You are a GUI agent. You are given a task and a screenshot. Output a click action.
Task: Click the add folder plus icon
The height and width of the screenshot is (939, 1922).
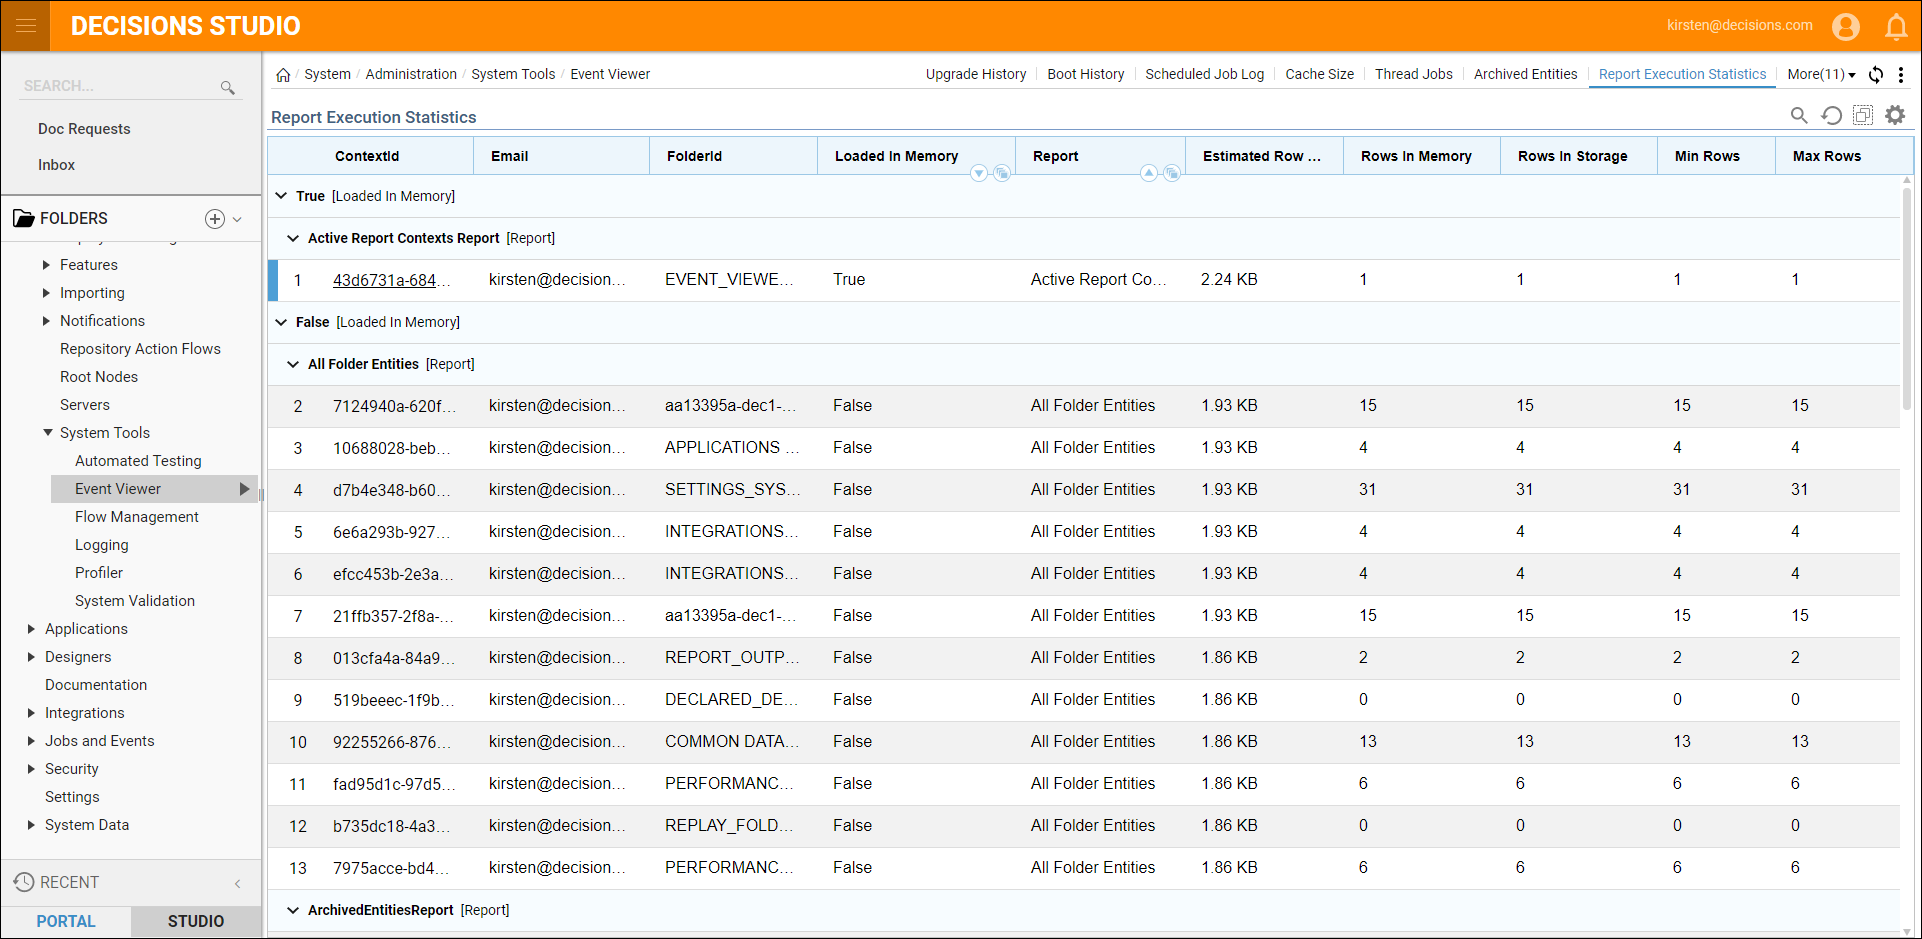click(215, 219)
